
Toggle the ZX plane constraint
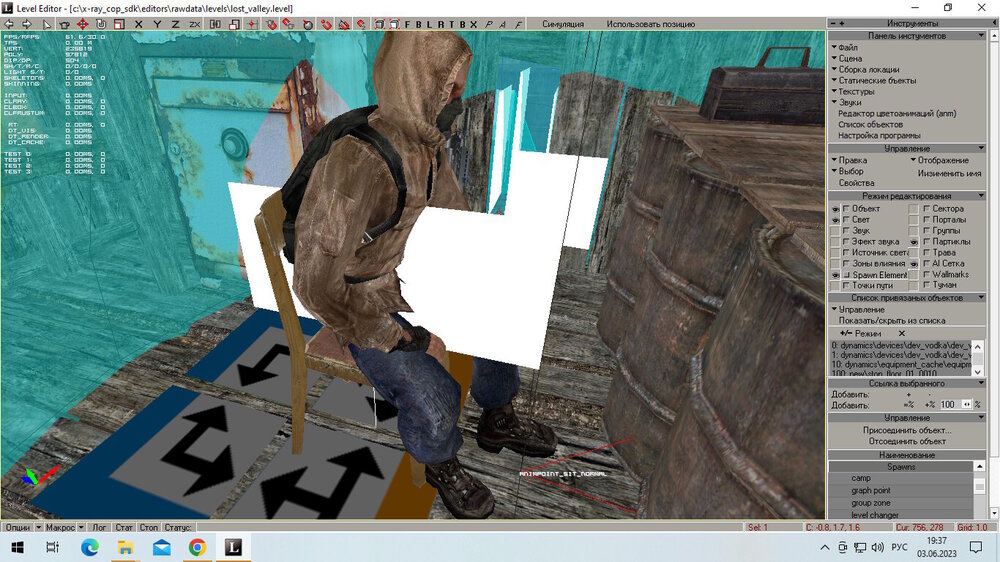pos(194,23)
